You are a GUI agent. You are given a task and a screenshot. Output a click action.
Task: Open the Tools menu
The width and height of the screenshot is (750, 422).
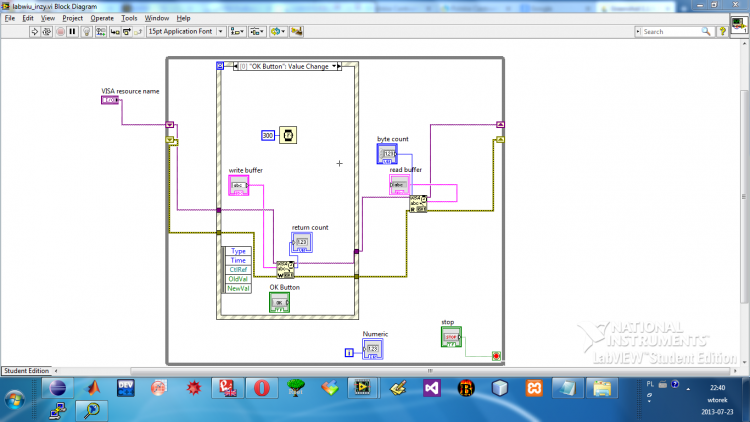[x=129, y=18]
